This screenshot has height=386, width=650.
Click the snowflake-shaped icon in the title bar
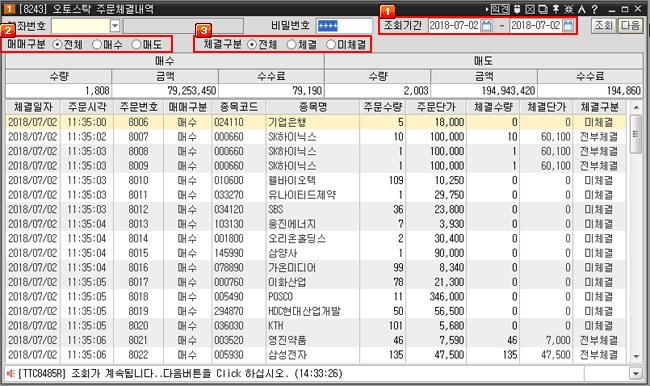[568, 9]
